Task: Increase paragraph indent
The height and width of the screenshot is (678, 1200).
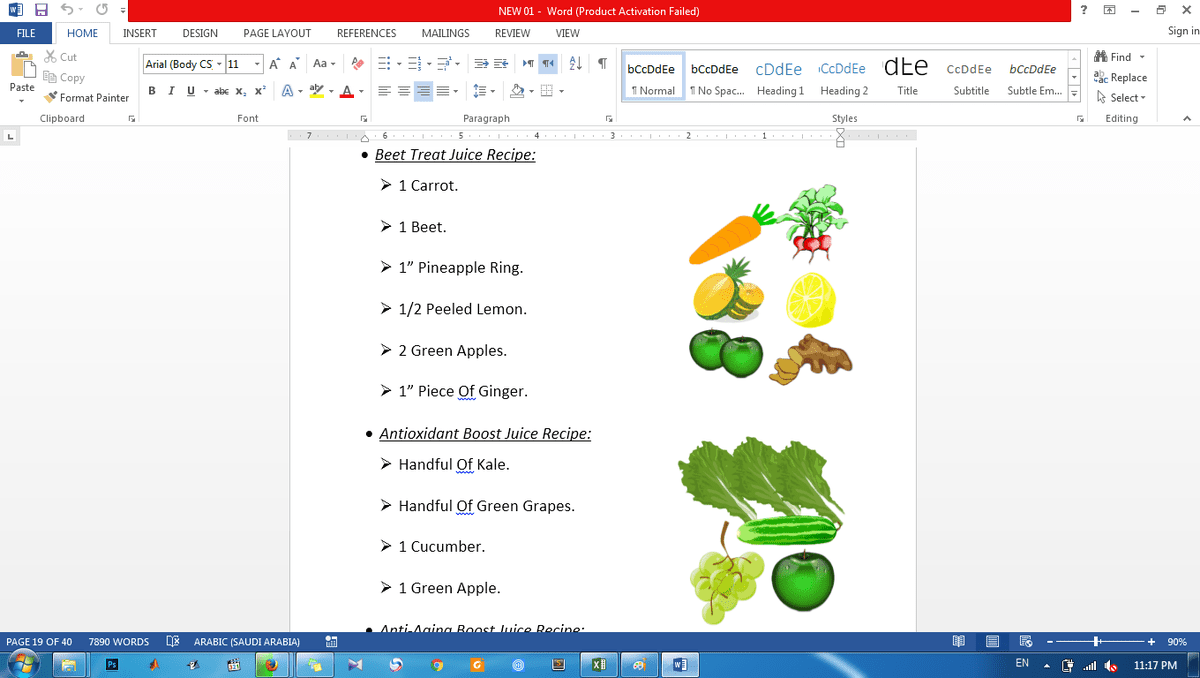Action: click(501, 64)
